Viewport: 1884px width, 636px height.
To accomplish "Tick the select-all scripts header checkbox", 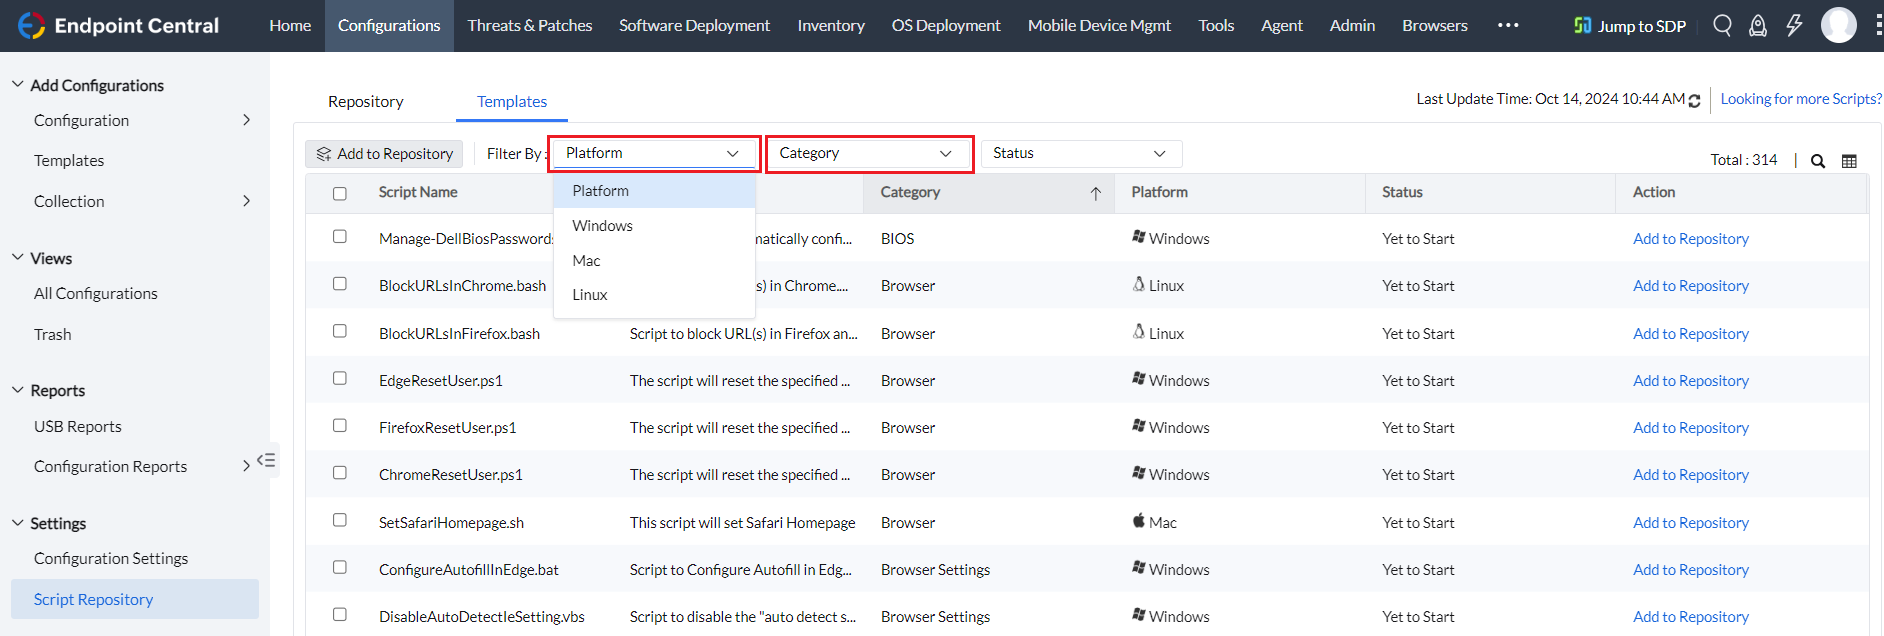I will click(x=340, y=193).
